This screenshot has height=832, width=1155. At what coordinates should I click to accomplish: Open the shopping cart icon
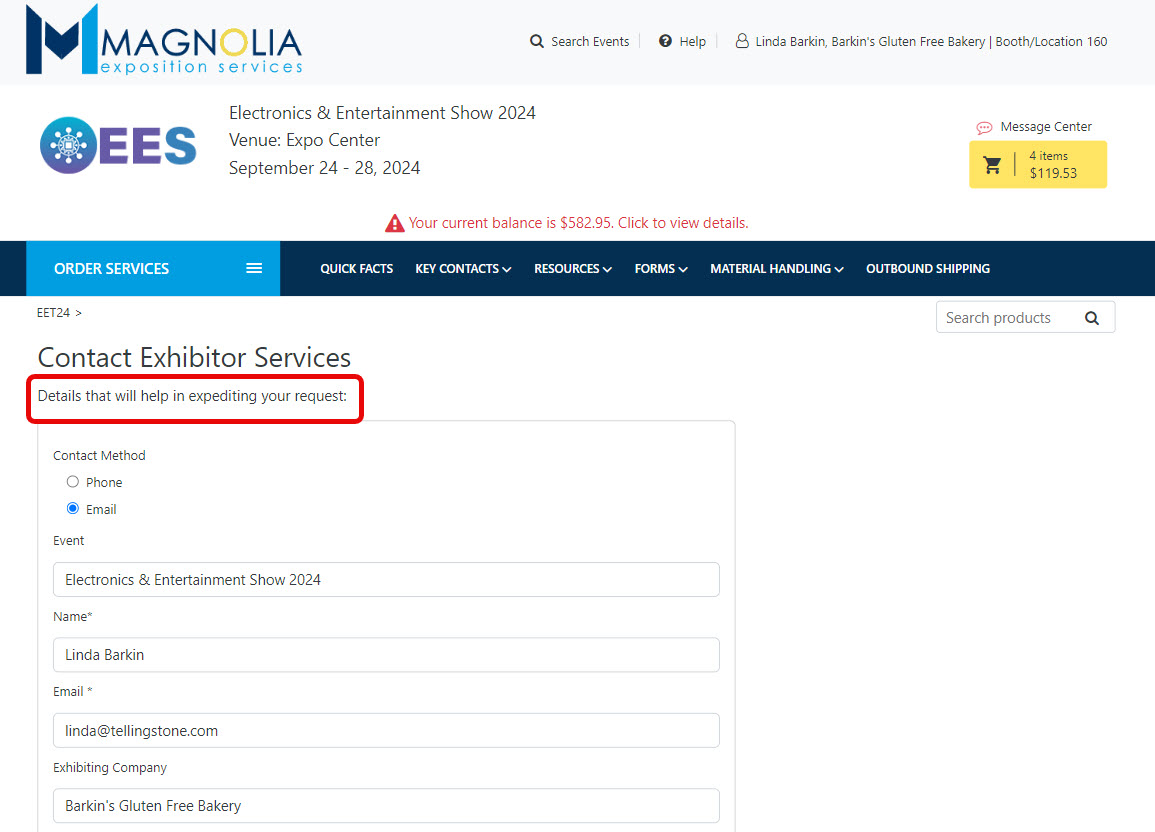[992, 165]
